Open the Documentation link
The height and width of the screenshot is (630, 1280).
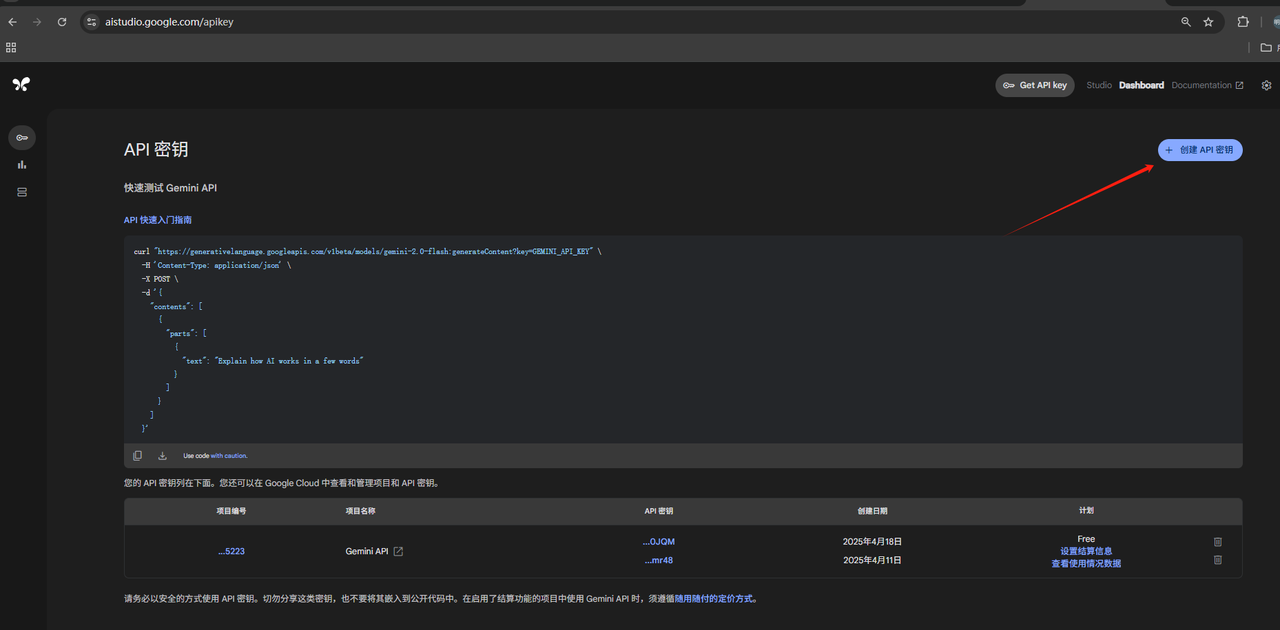(1207, 85)
